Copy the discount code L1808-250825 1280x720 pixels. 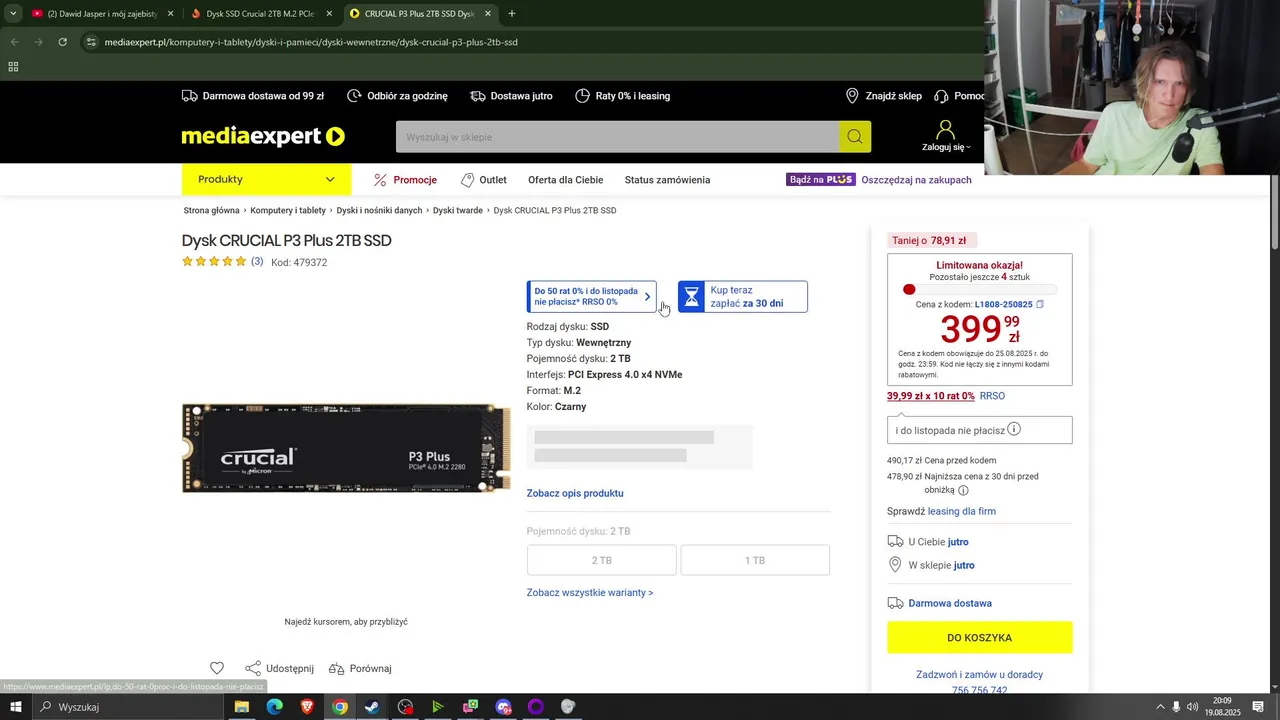1040,304
